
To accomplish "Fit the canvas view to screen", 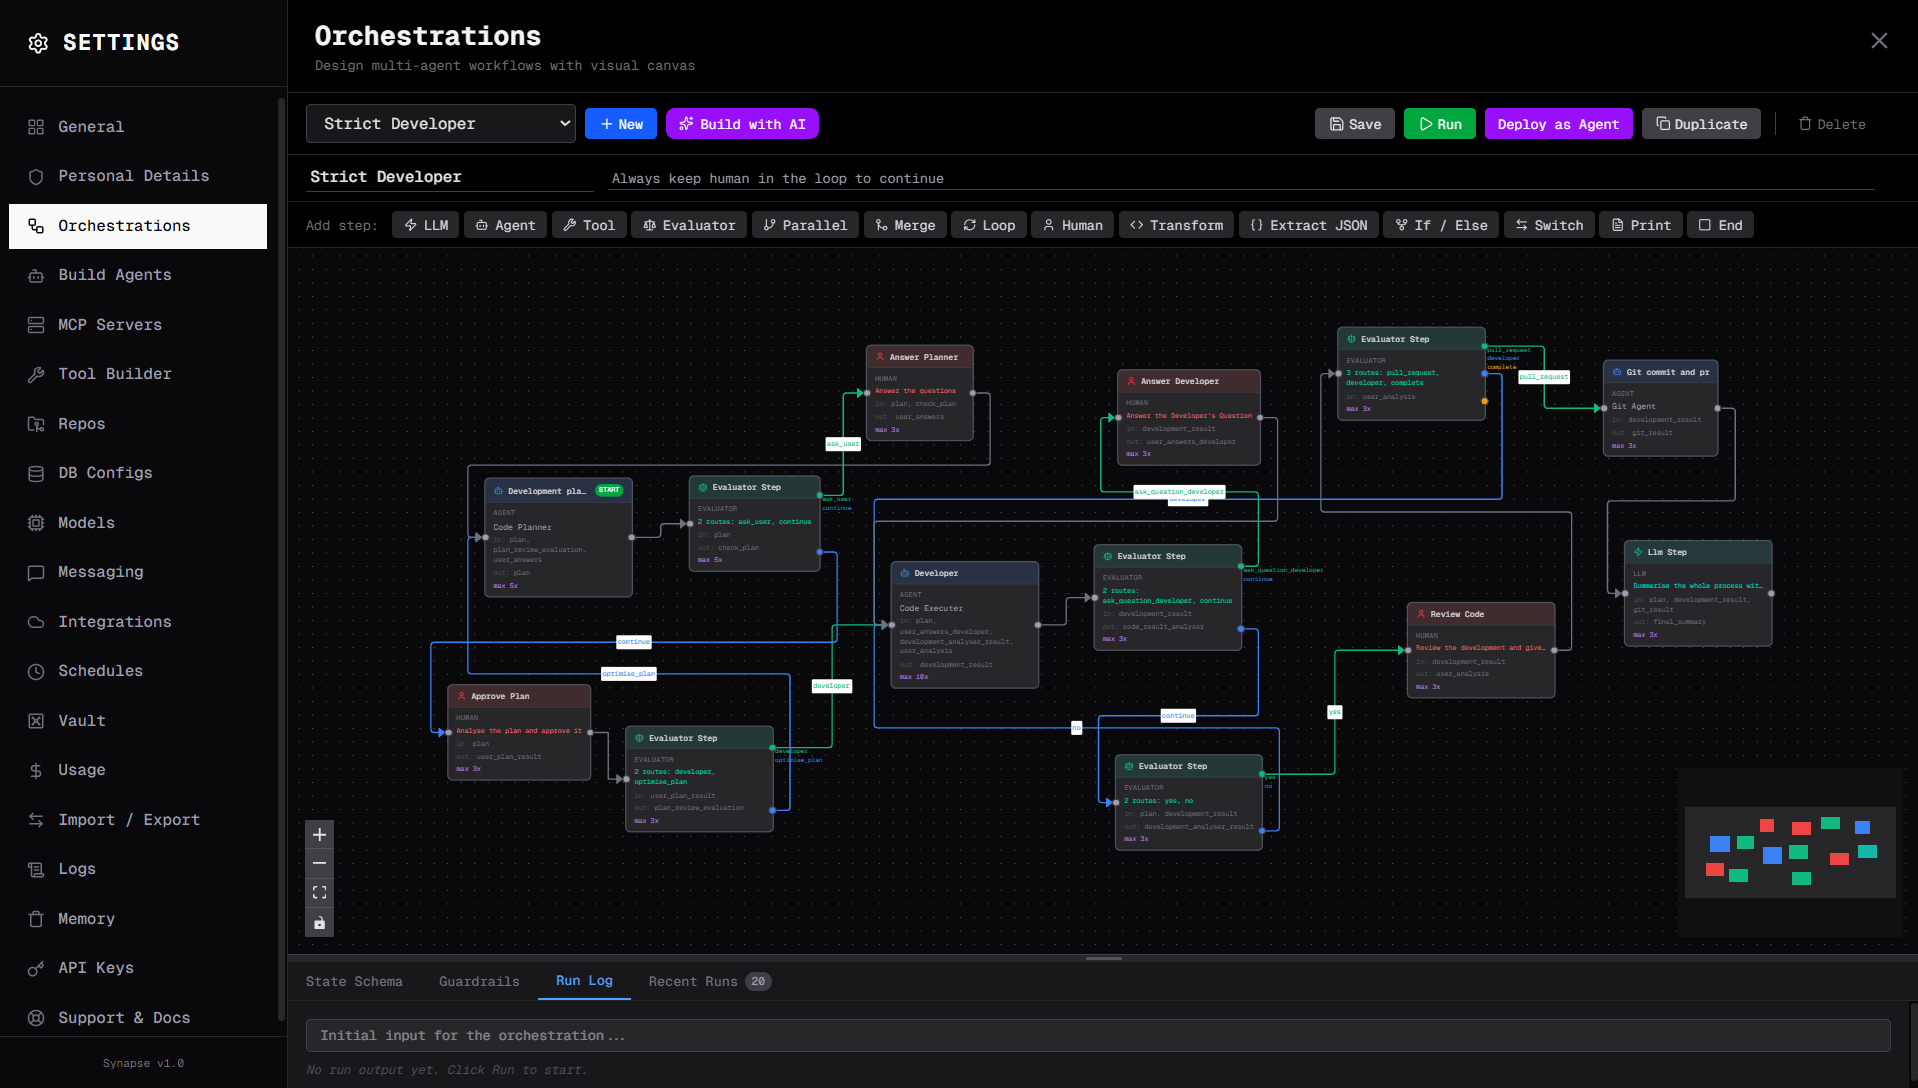I will [320, 893].
